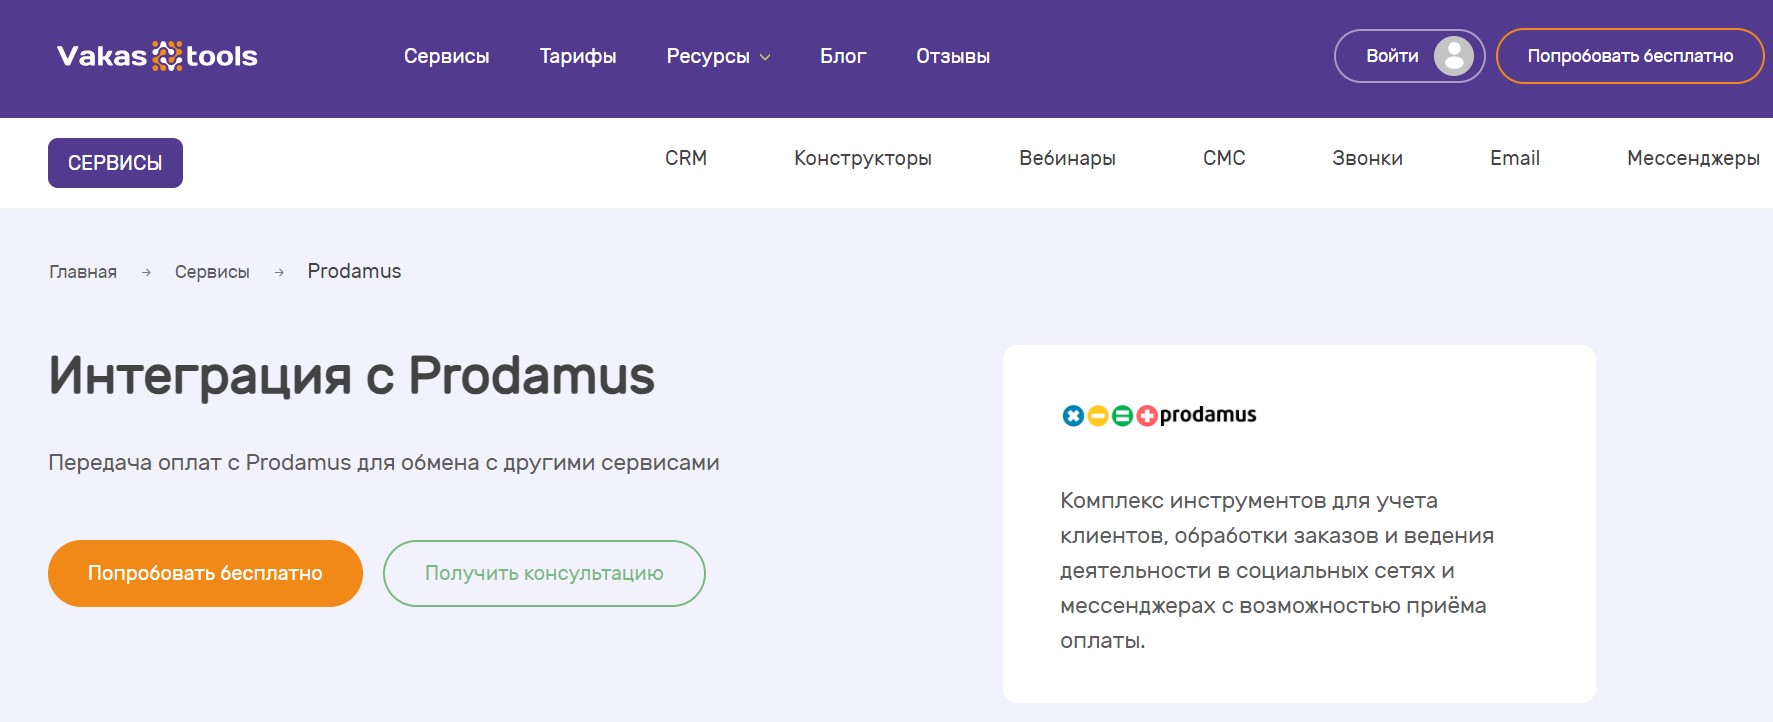The width and height of the screenshot is (1773, 722).
Task: Click the Главная breadcrumb link
Action: 83,272
